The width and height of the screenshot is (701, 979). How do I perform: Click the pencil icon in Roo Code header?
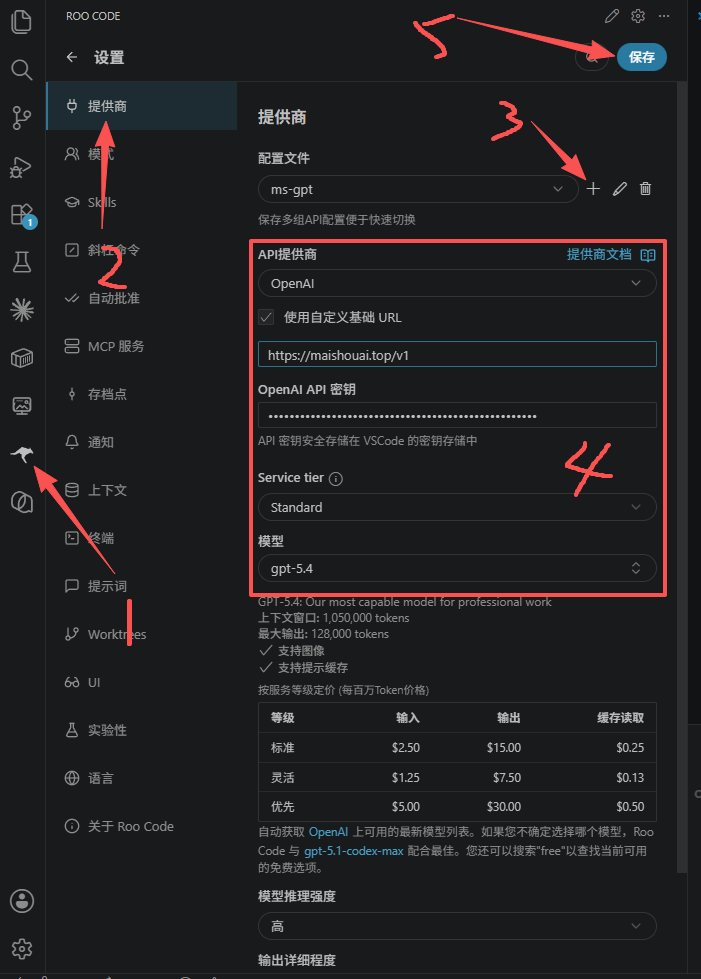tap(612, 16)
